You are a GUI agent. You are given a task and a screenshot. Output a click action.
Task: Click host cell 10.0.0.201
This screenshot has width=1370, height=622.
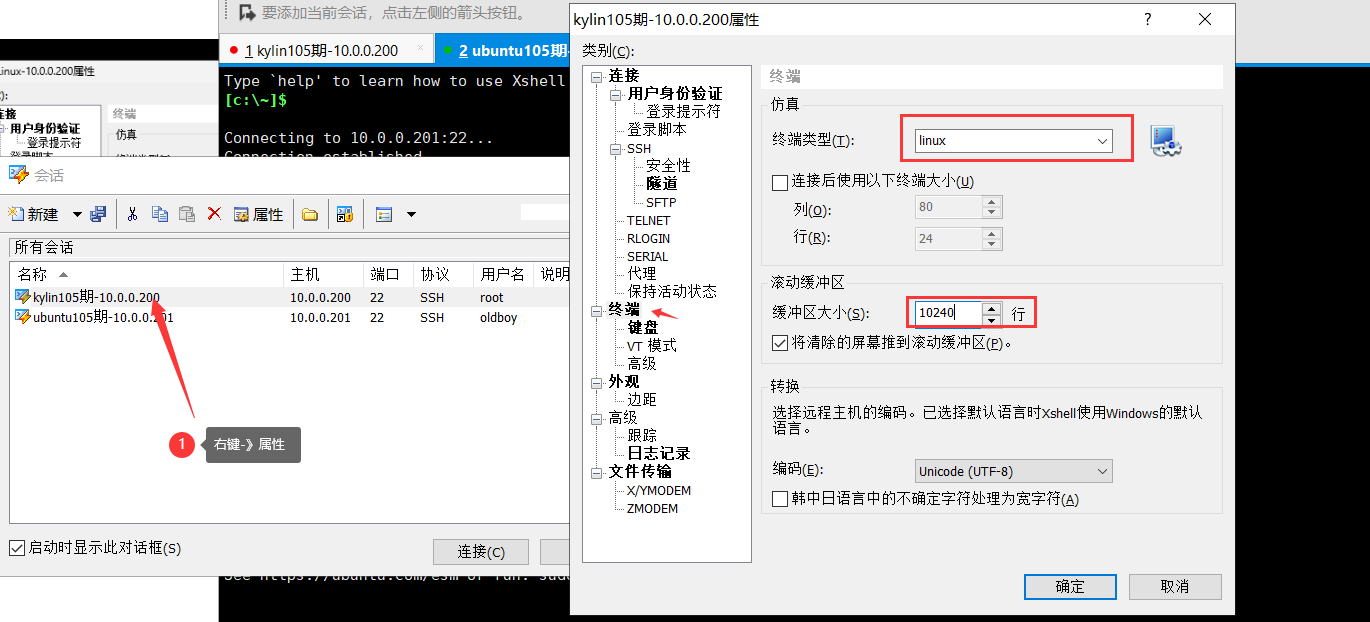(320, 317)
